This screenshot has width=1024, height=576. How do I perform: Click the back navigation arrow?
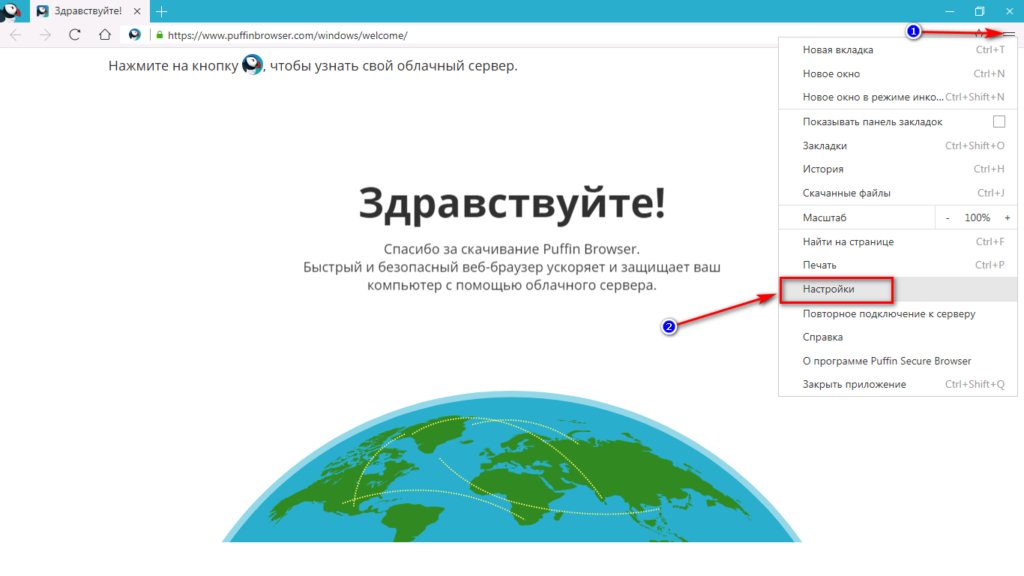16,35
